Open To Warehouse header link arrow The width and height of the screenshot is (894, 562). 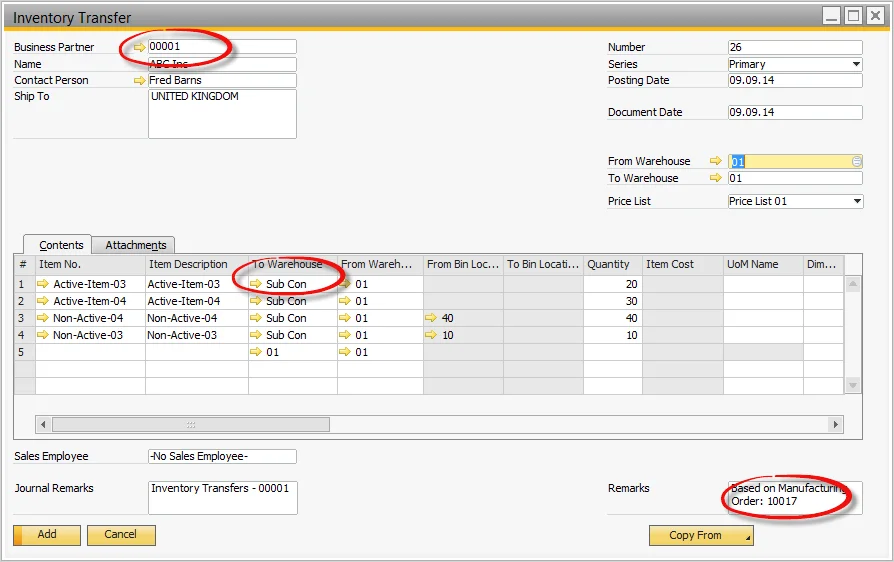(x=716, y=178)
